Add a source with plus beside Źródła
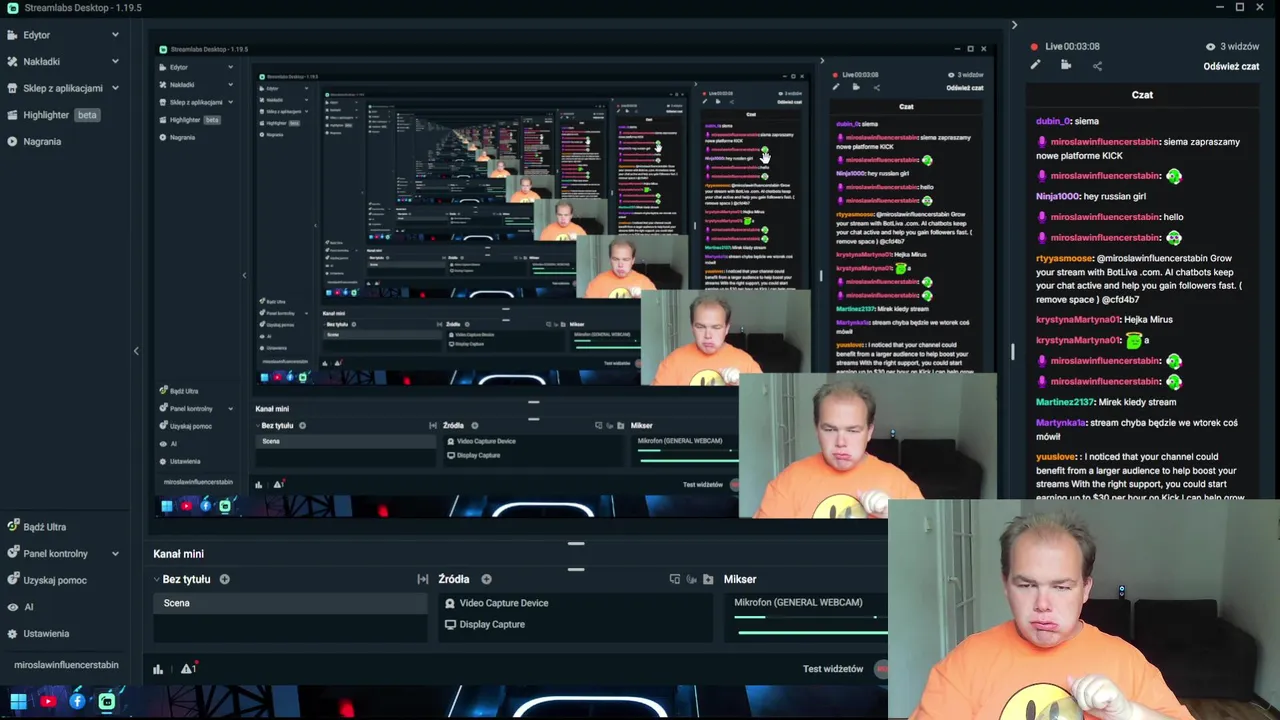This screenshot has width=1280, height=720. click(486, 579)
